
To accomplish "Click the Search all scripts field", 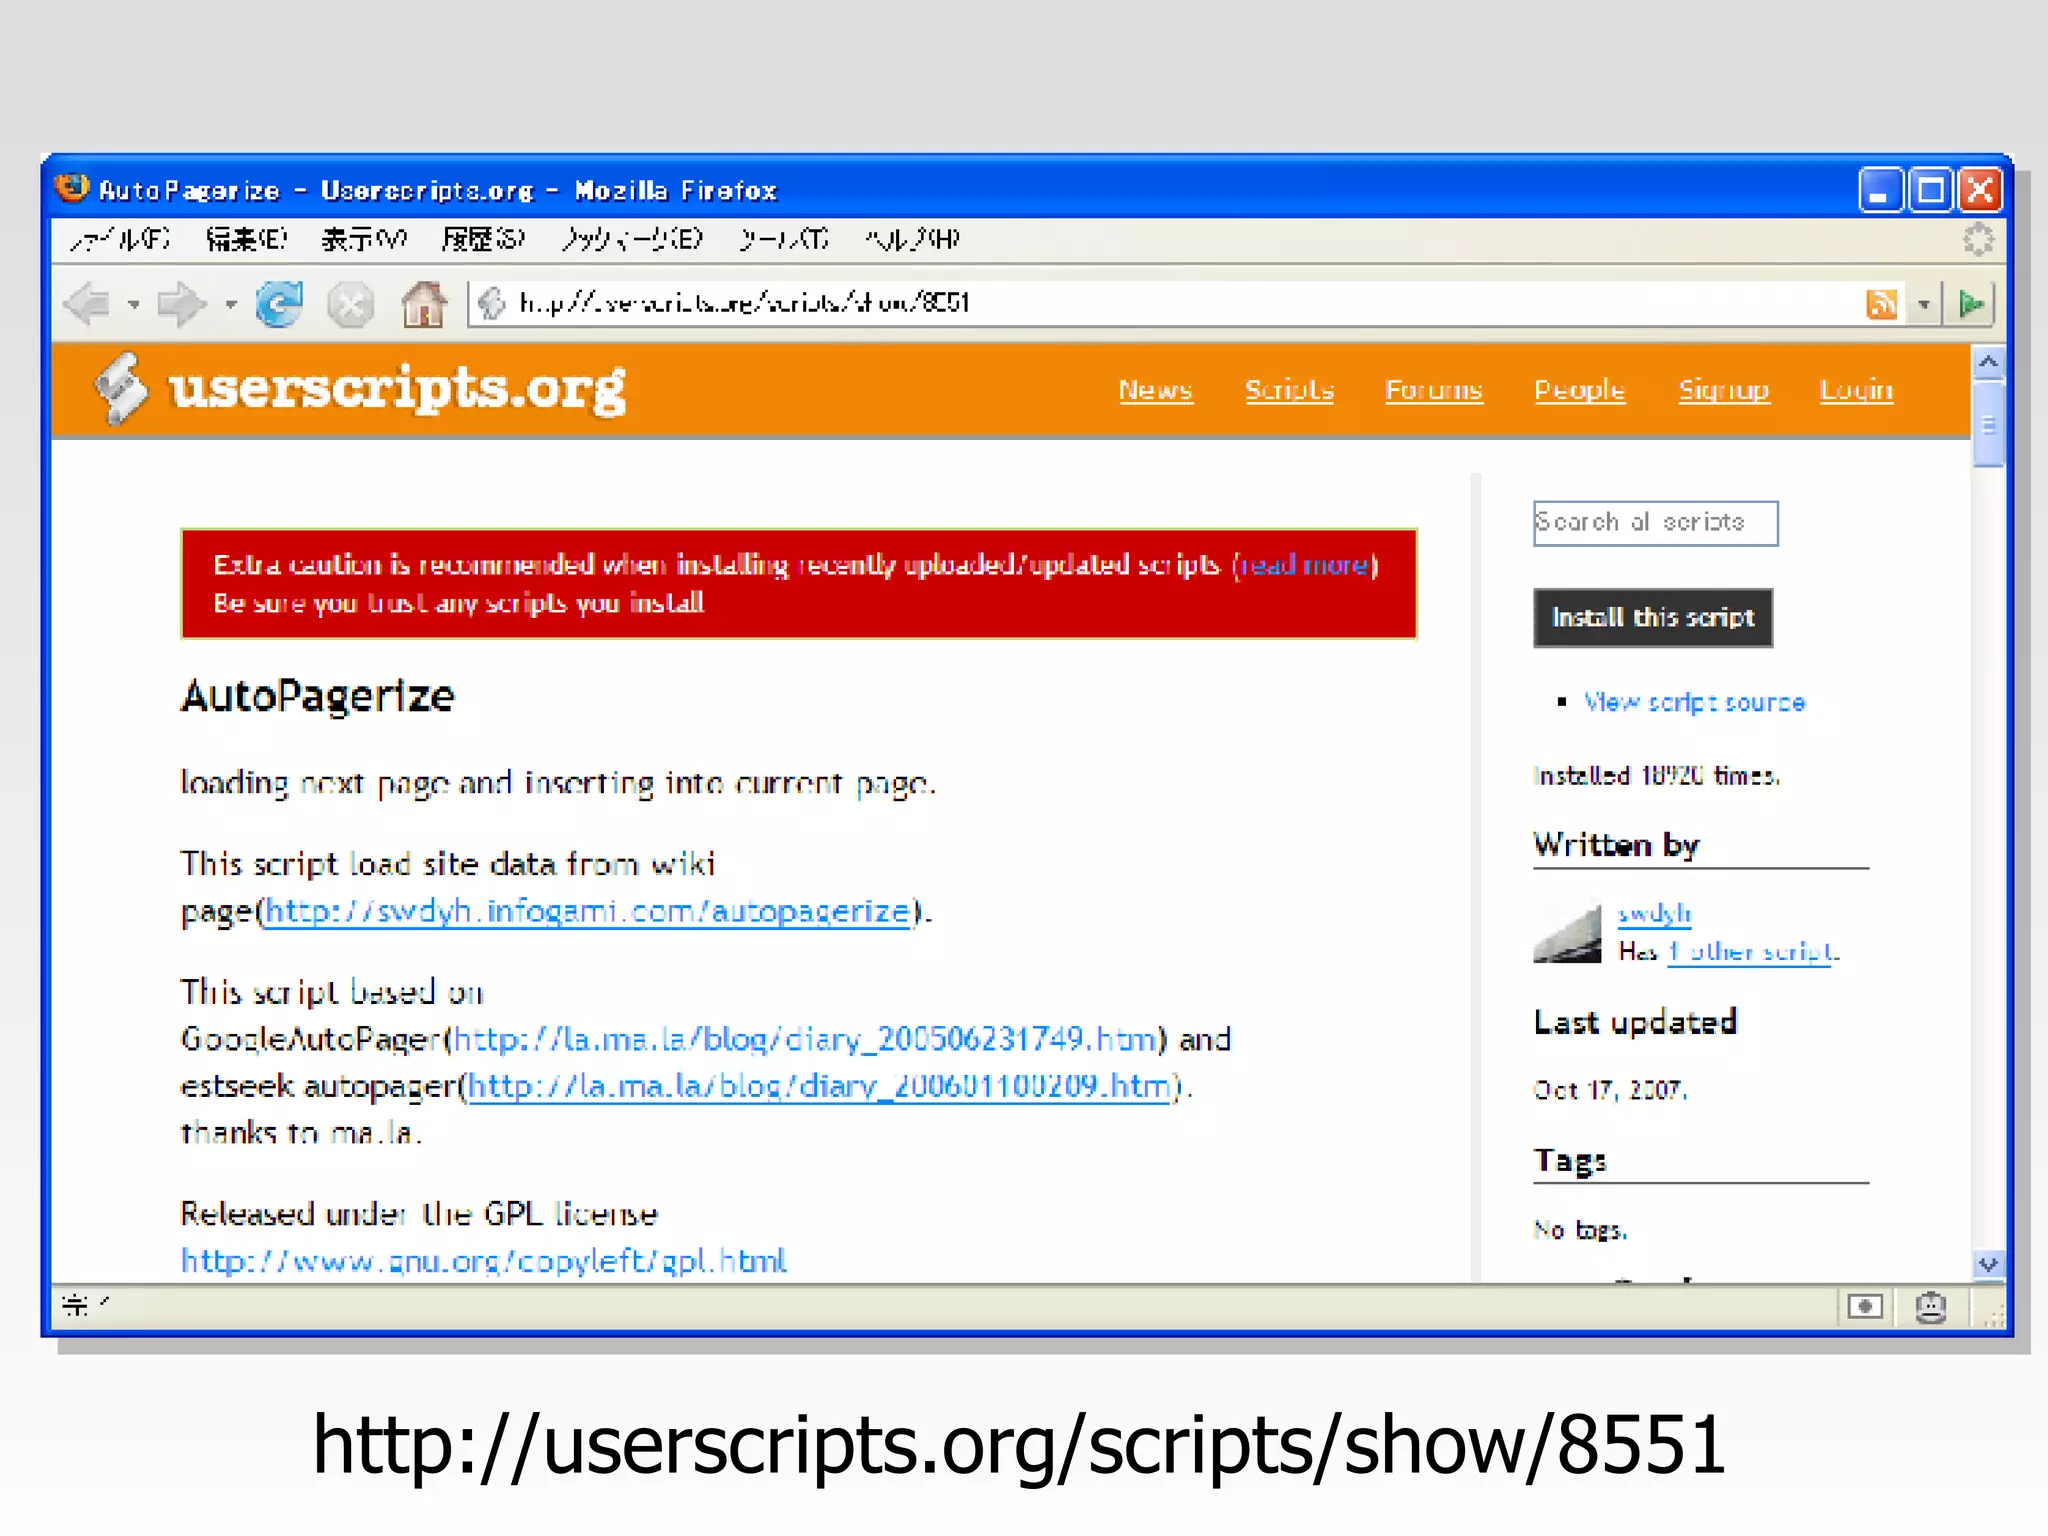I will click(x=1655, y=523).
